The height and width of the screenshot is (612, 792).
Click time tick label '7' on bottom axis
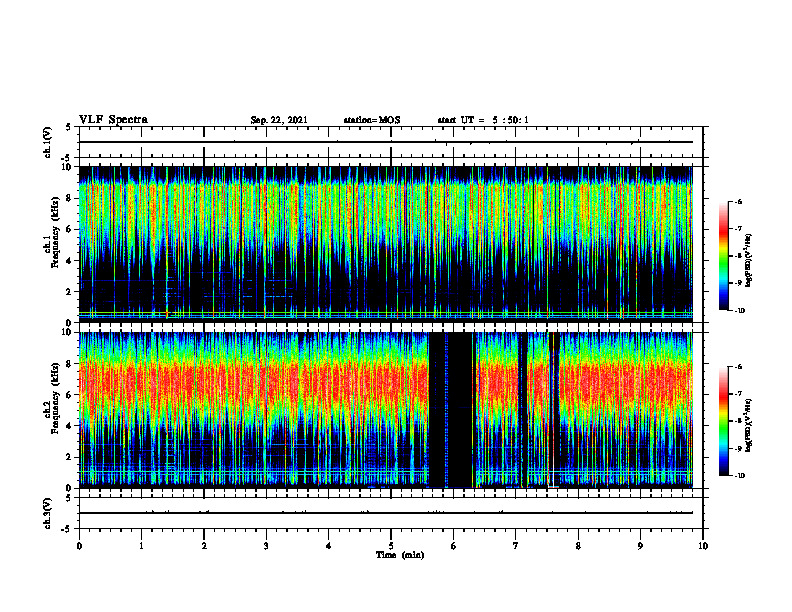(516, 546)
